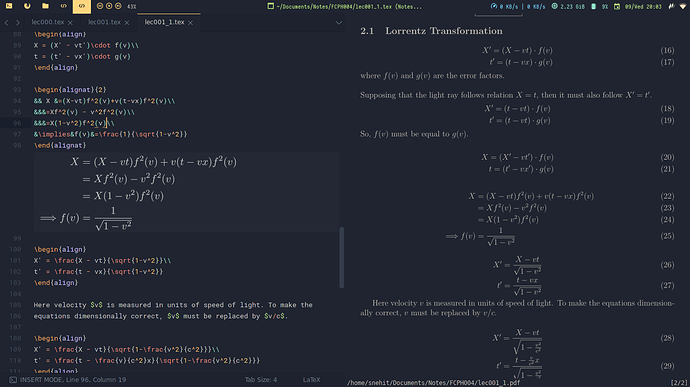Screen dimensions: 690x387
Task: Close the lec001_1.tex tab
Action: [190, 22]
